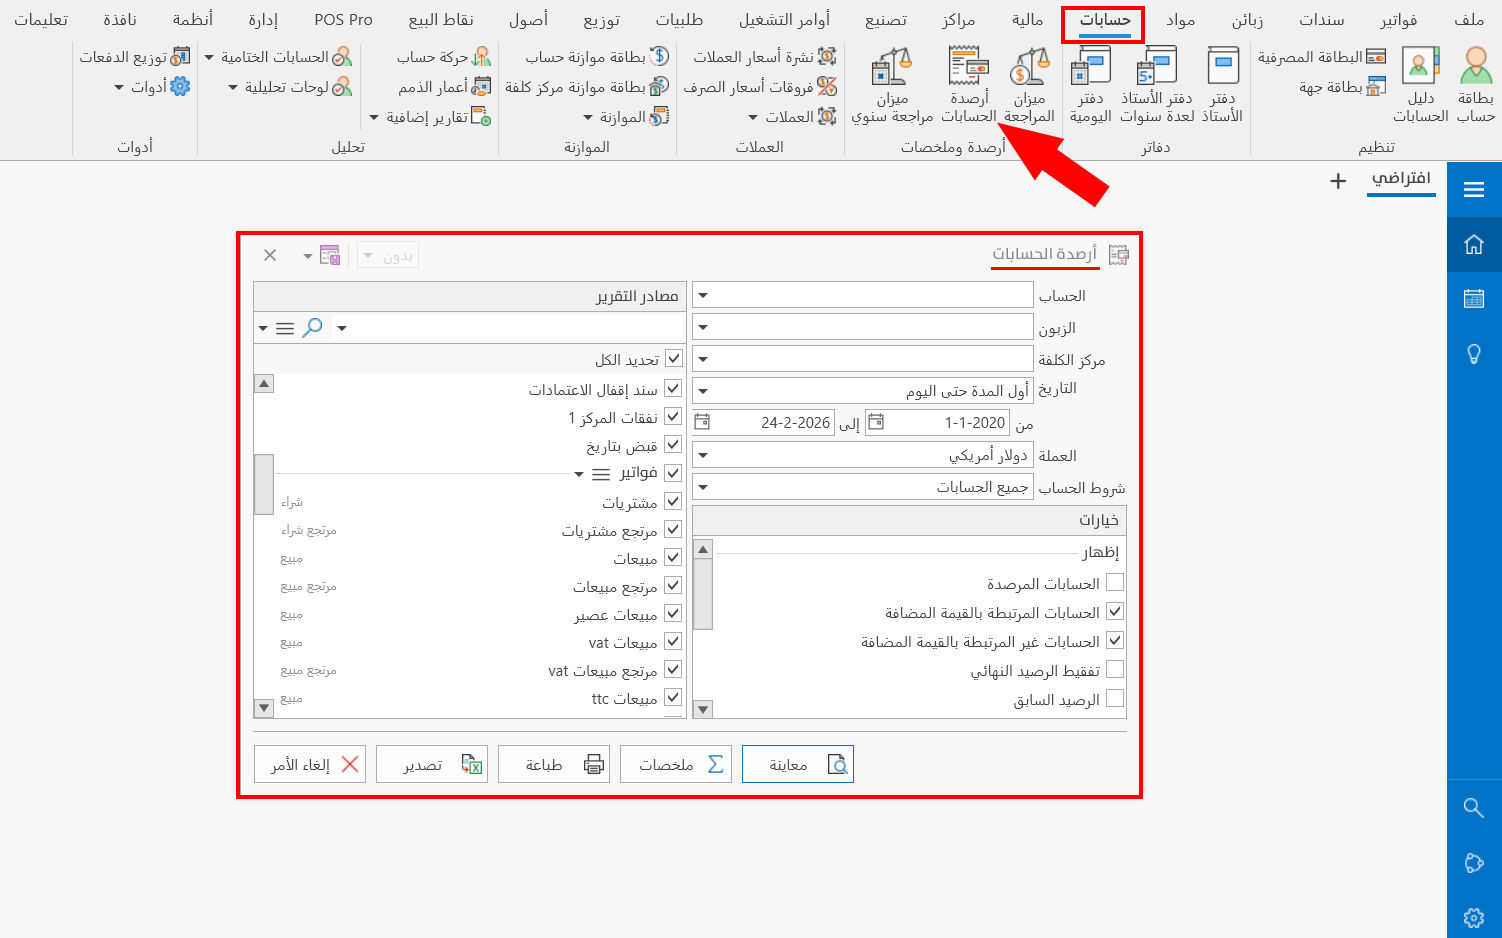Open calendar picker for start date 1-1-2020
Screen dimensions: 1502x938
[875, 422]
